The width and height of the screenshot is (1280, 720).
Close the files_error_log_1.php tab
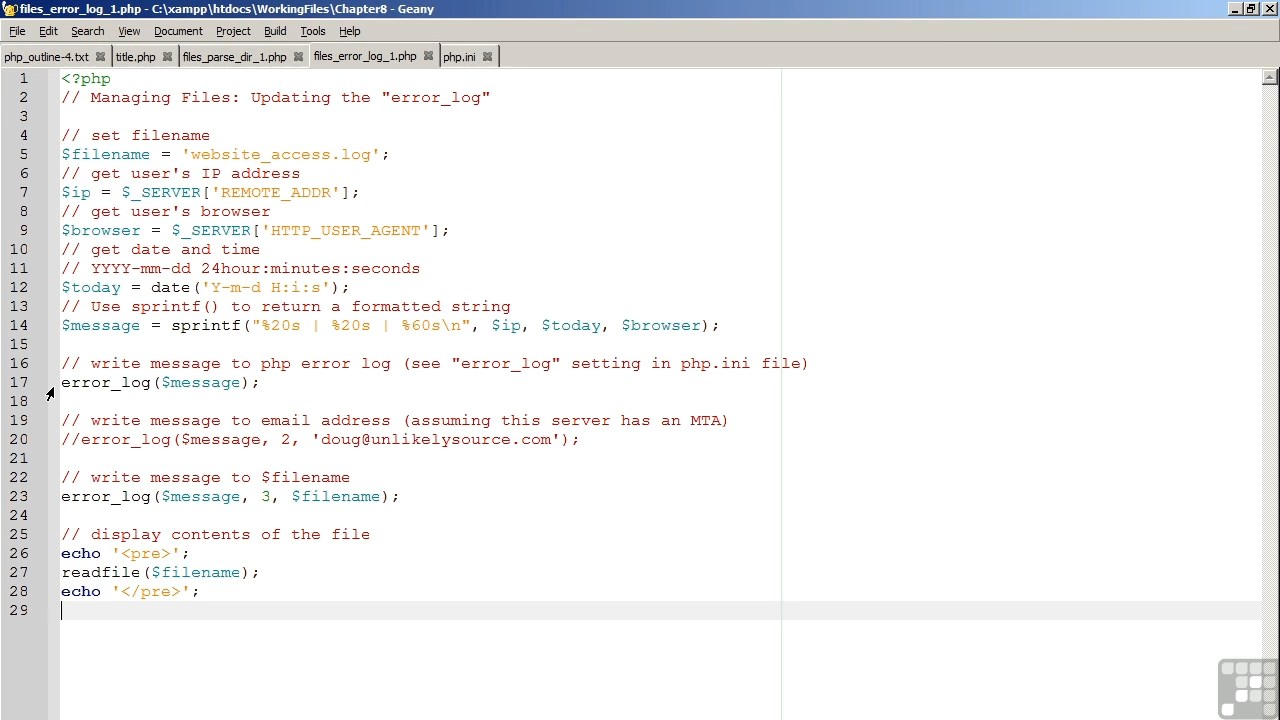tap(428, 56)
